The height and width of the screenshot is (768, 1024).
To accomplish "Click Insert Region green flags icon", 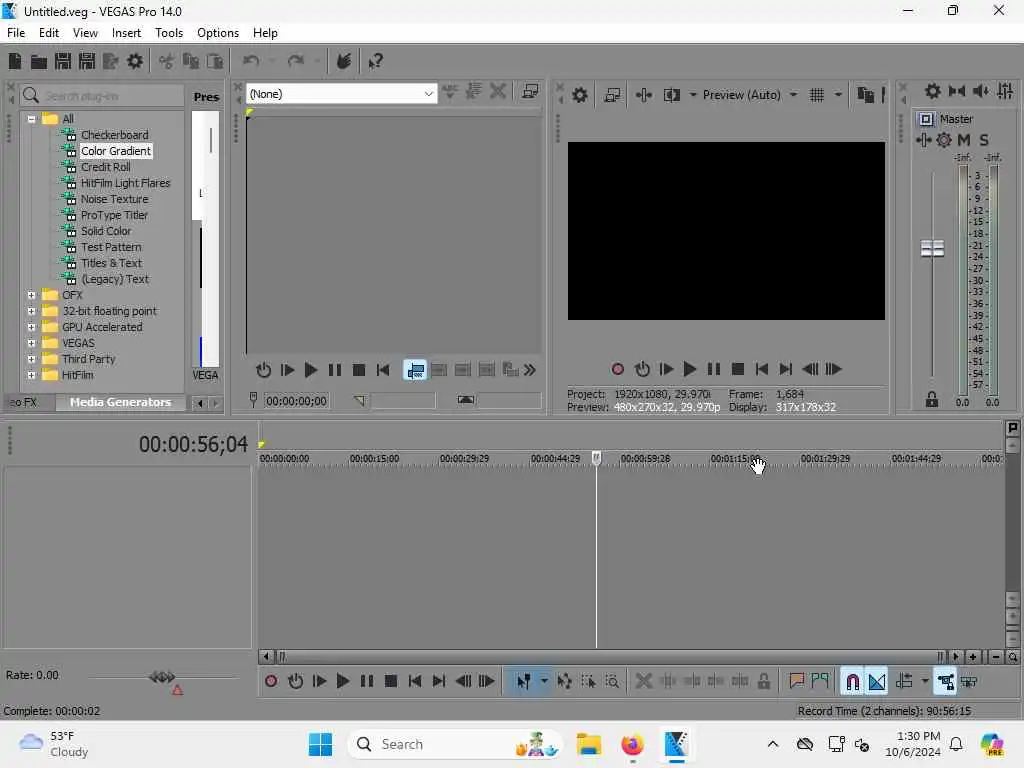I will 820,682.
